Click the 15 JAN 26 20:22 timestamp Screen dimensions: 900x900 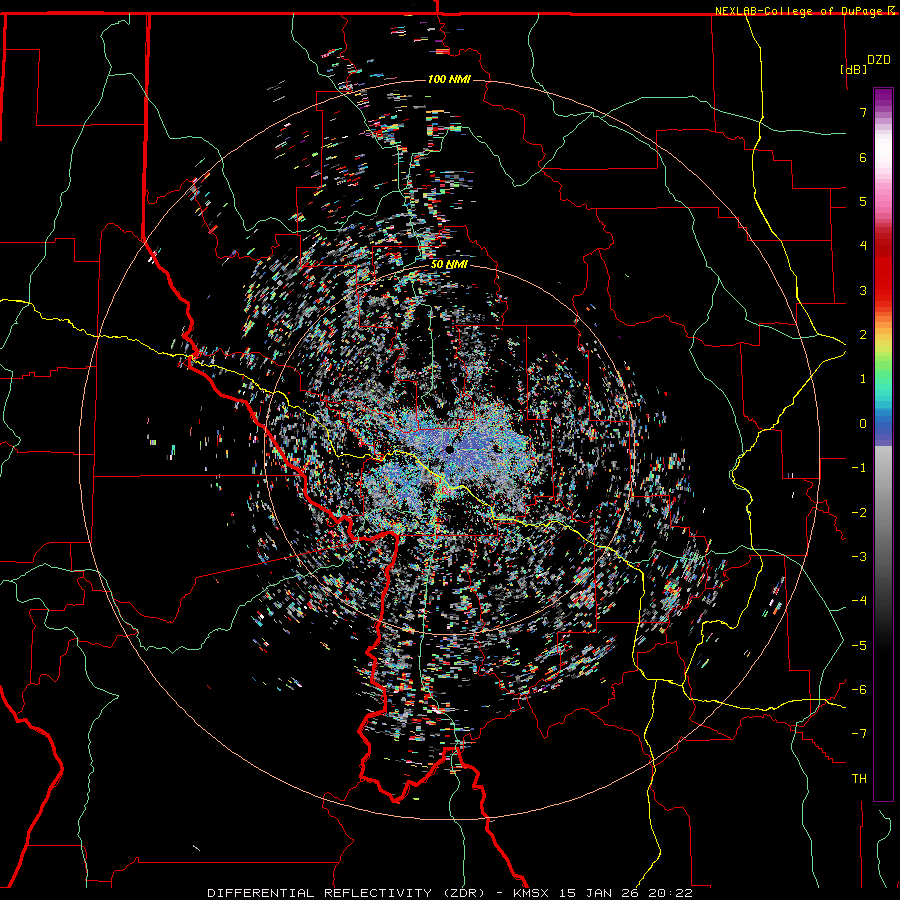(627, 893)
